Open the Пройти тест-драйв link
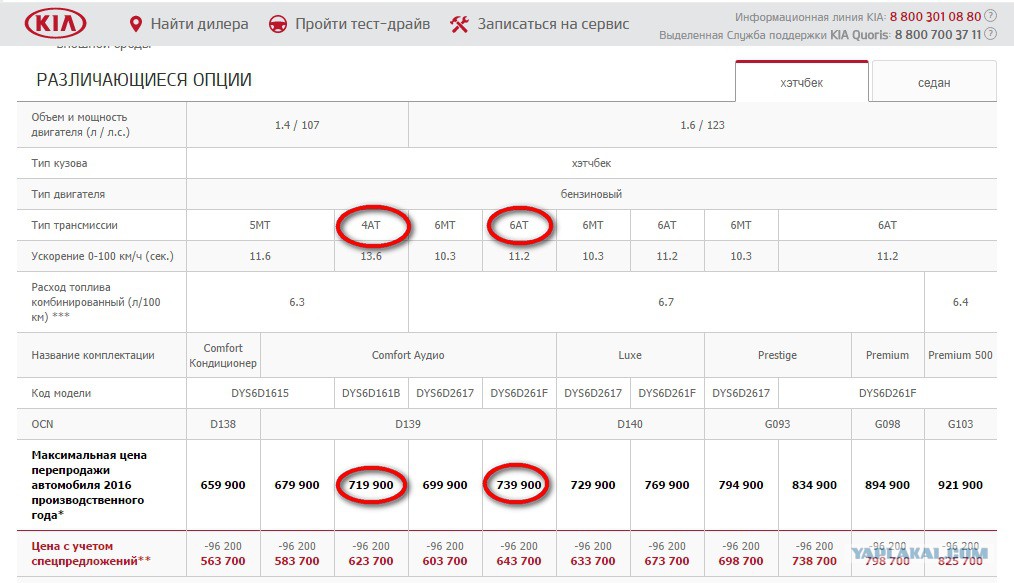The width and height of the screenshot is (1014, 583). point(363,24)
